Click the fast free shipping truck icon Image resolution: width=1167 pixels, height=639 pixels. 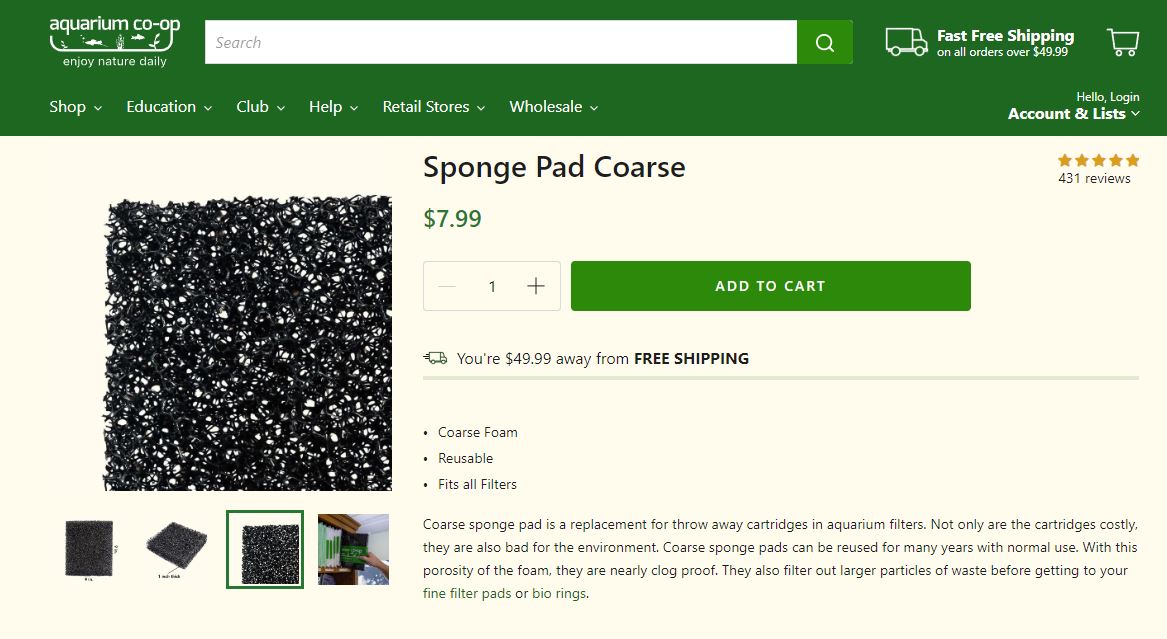coord(906,42)
